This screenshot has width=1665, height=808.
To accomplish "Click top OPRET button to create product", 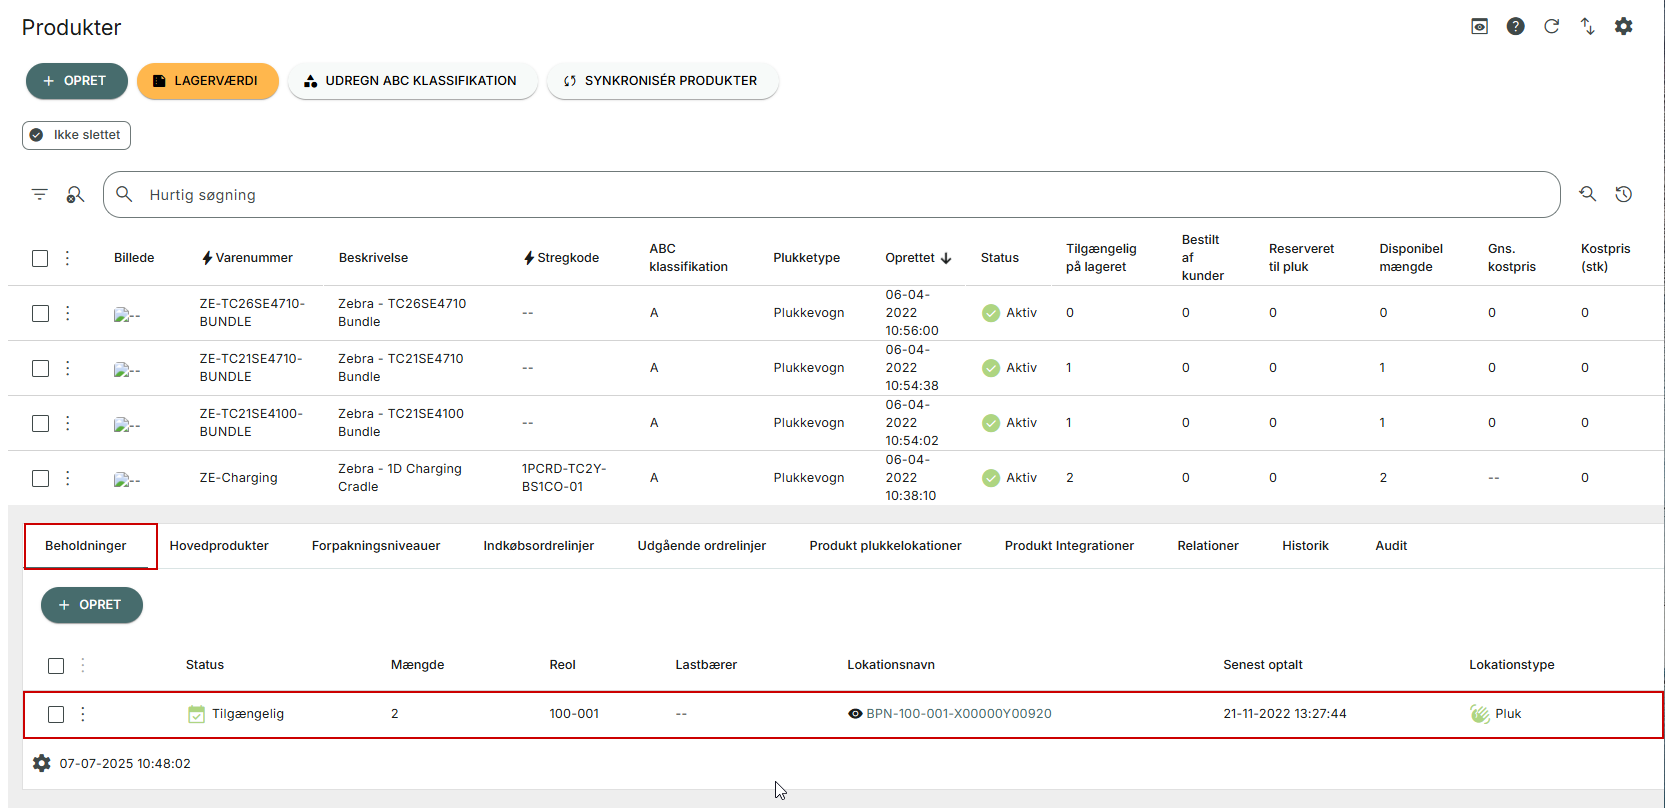I will click(x=77, y=81).
